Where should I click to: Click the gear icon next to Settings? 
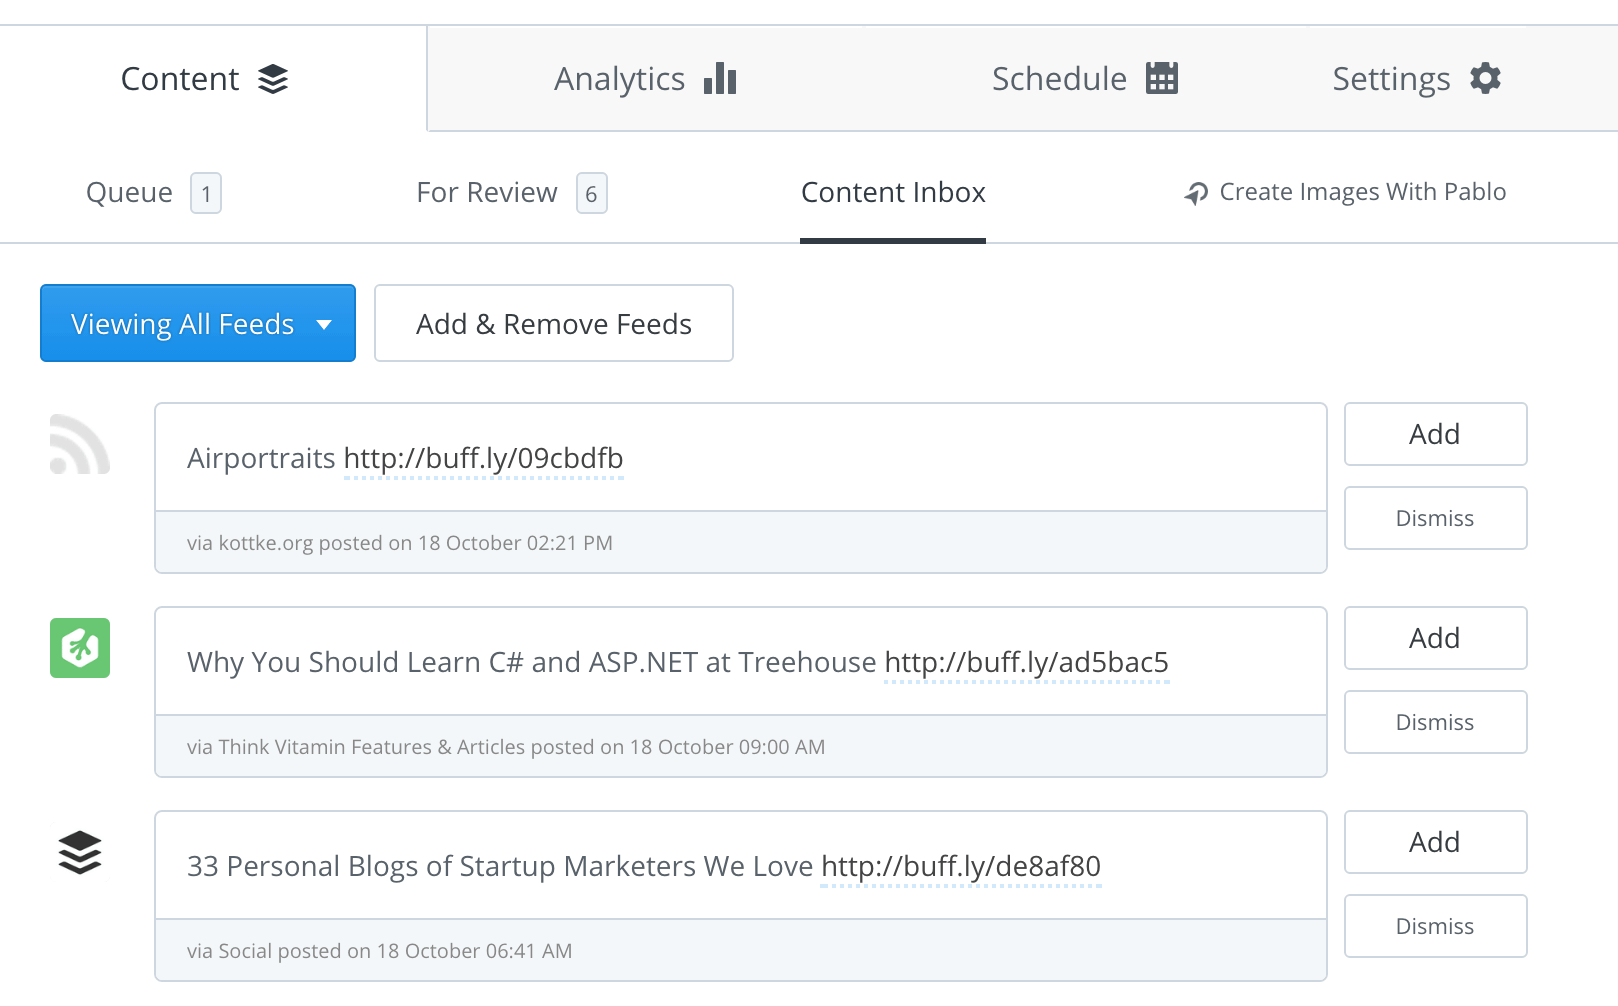1487,78
